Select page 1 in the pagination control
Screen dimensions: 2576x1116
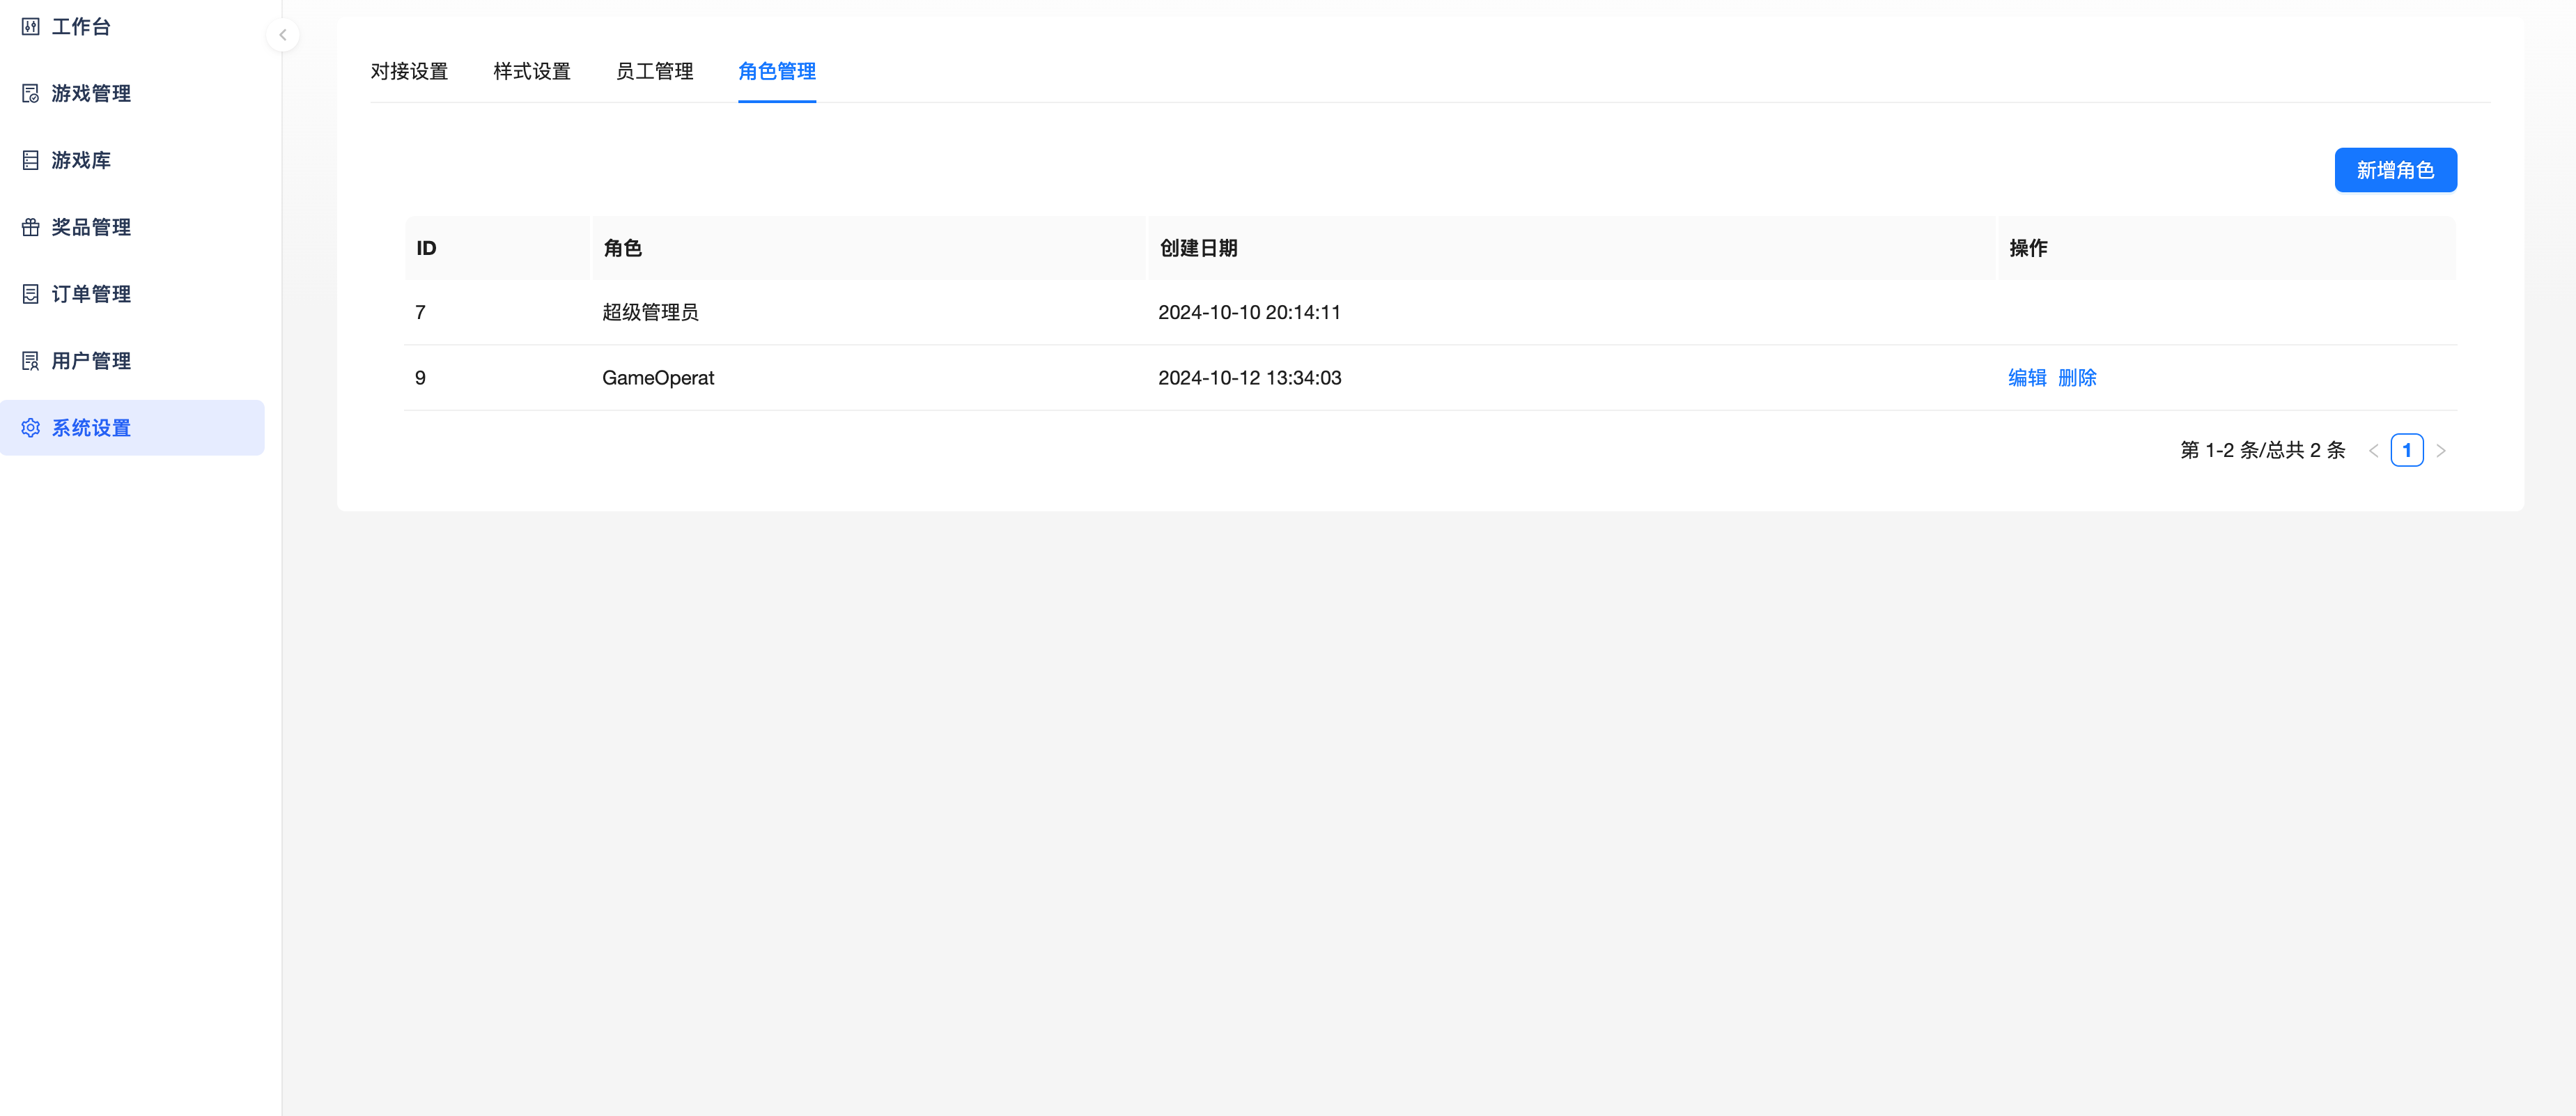[x=2408, y=450]
